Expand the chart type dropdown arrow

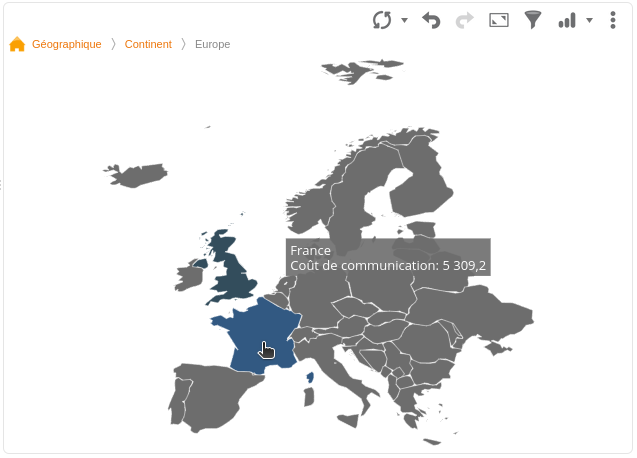click(589, 20)
